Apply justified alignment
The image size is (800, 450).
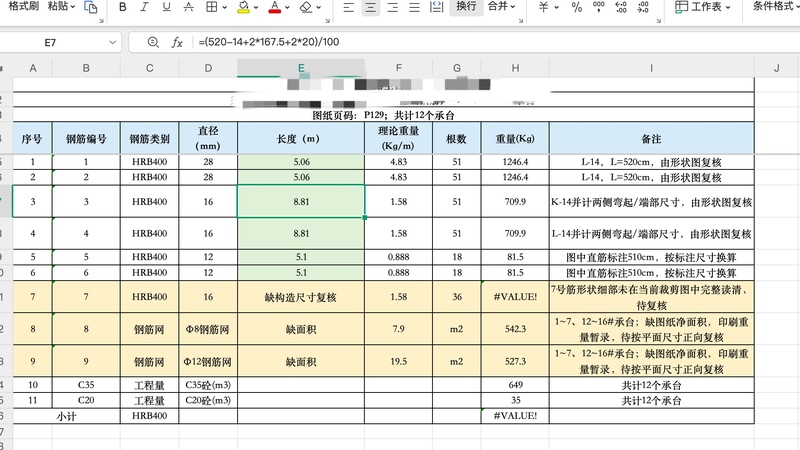pyautogui.click(x=414, y=7)
